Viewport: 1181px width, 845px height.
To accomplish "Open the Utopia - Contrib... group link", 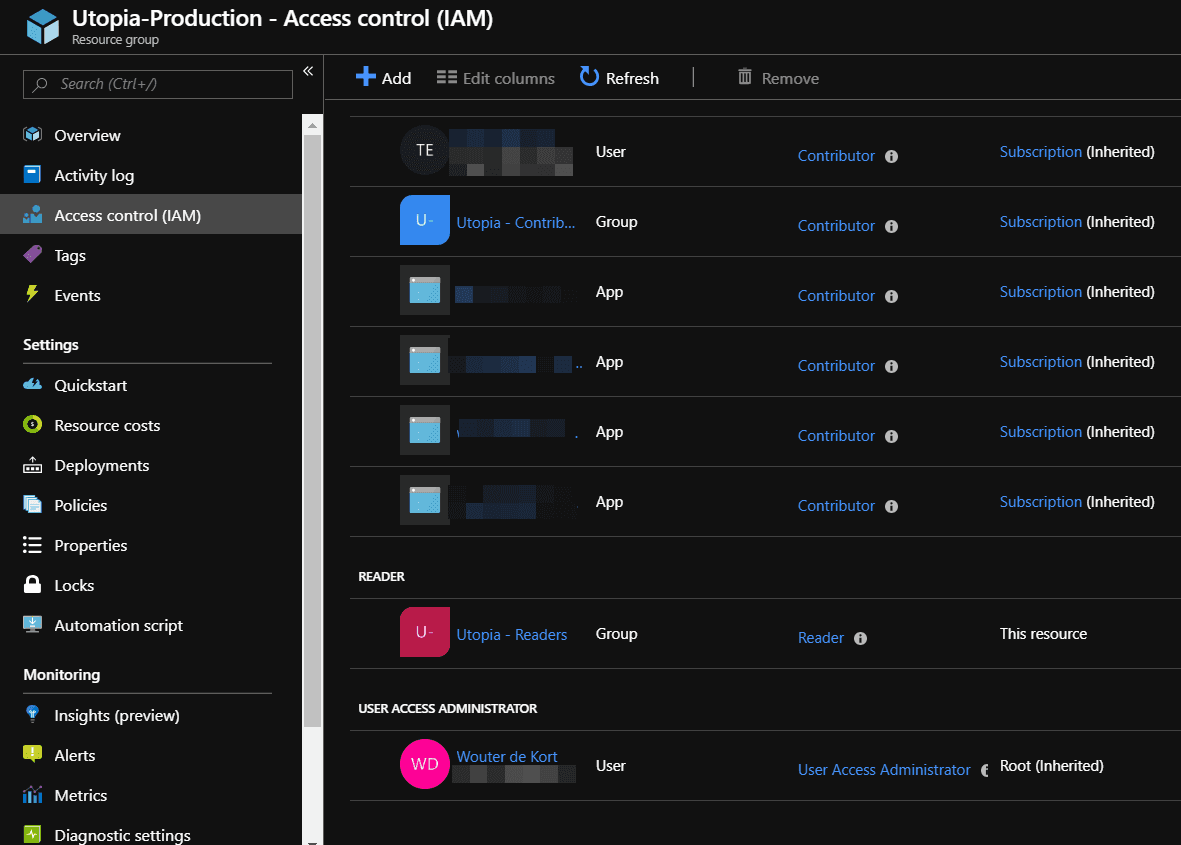I will [x=515, y=223].
